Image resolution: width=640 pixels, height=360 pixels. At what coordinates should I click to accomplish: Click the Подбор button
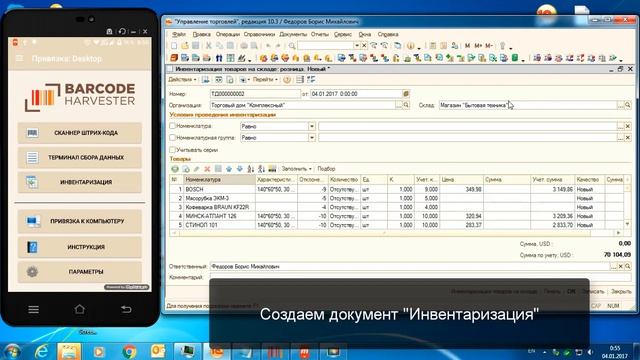click(326, 169)
